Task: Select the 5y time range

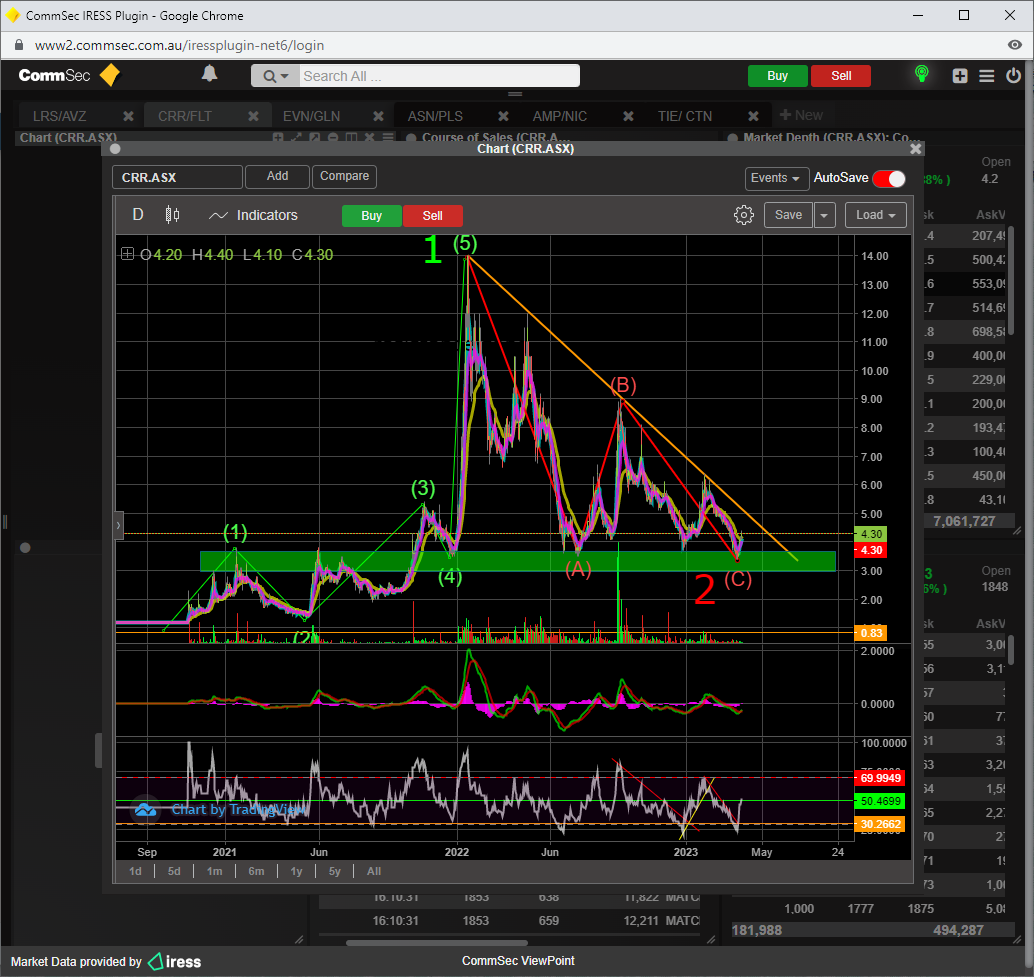Action: click(x=335, y=872)
